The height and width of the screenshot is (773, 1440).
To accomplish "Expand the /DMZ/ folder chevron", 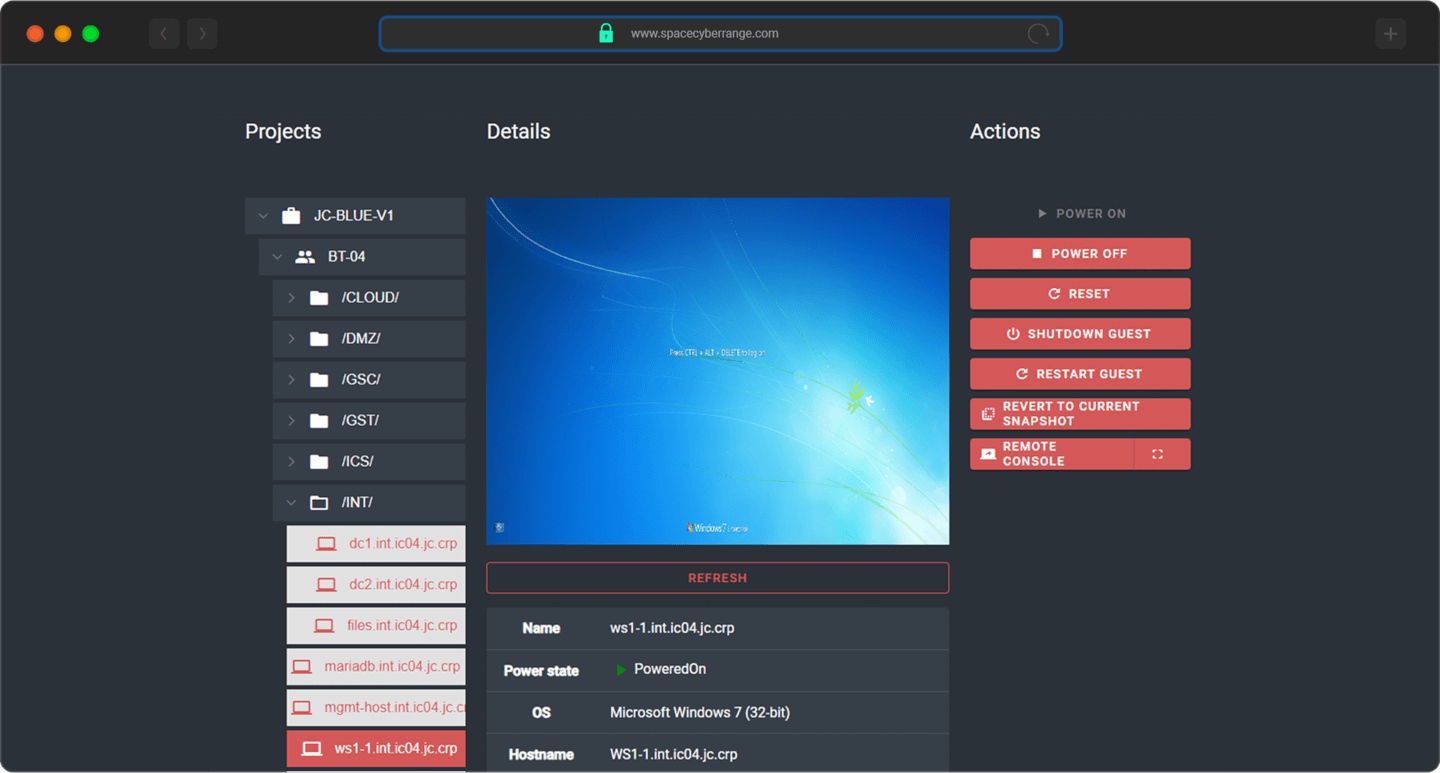I will coord(291,339).
